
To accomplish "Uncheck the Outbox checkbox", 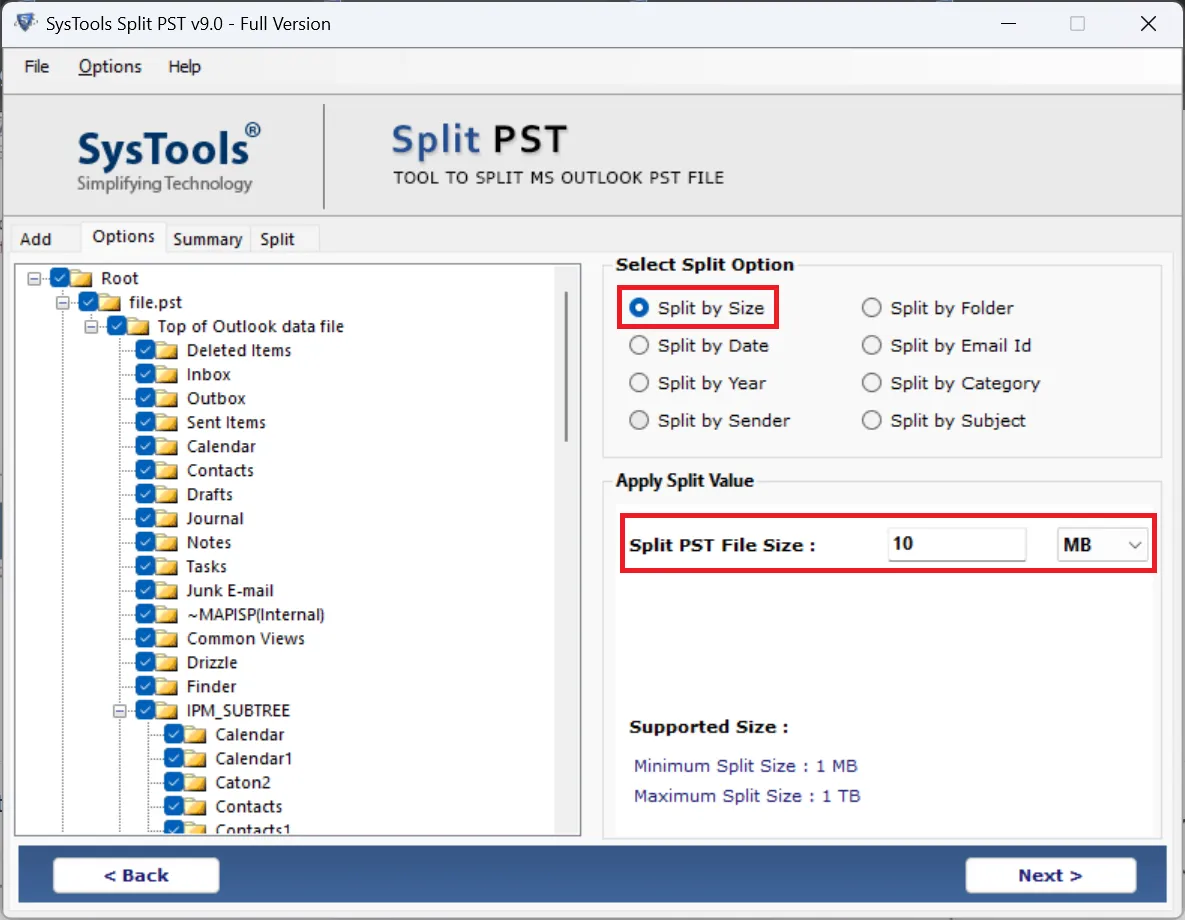I will pyautogui.click(x=145, y=397).
